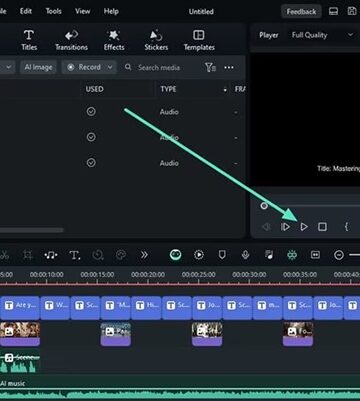Select the AI music audio track
The image size is (360, 401).
pos(180,388)
